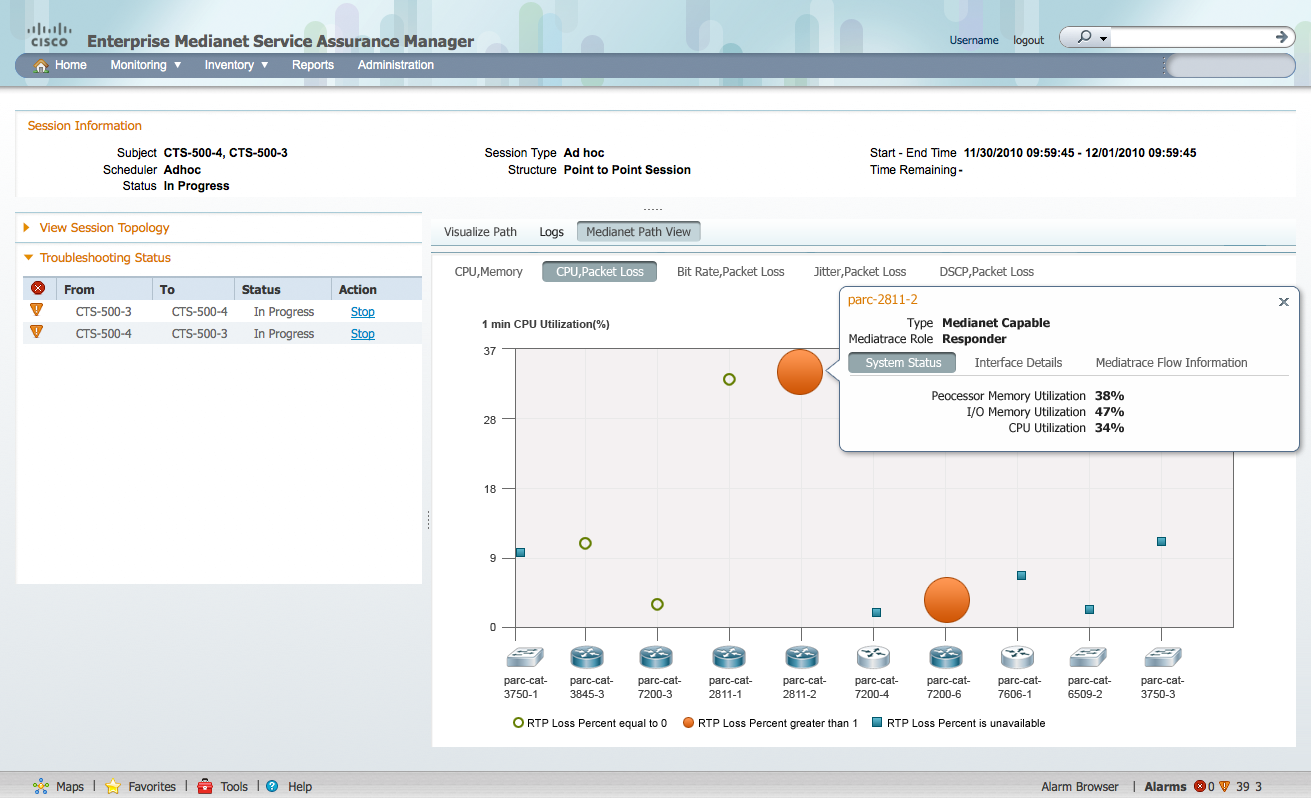Click the parc-cat-3845-3 router icon
Screen dimensions: 1311x798
(x=586, y=657)
